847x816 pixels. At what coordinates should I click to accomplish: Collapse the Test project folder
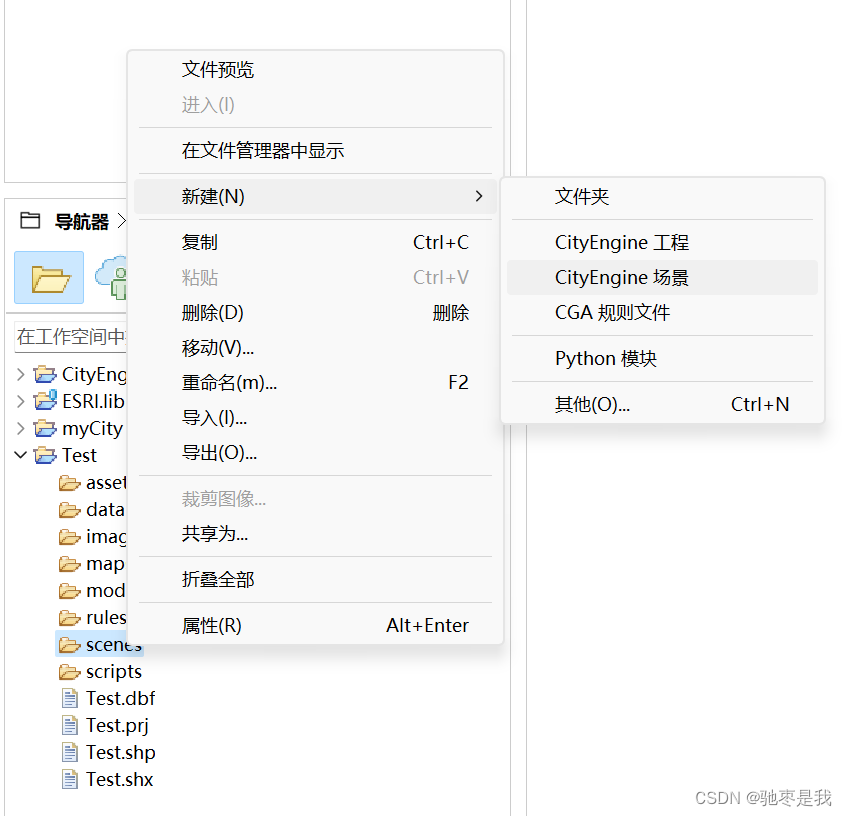click(22, 455)
